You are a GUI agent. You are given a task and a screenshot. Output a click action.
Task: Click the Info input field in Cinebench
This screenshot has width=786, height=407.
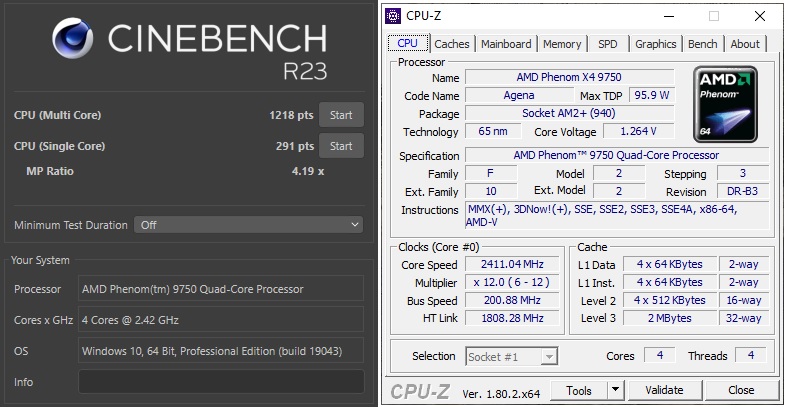[x=221, y=382]
